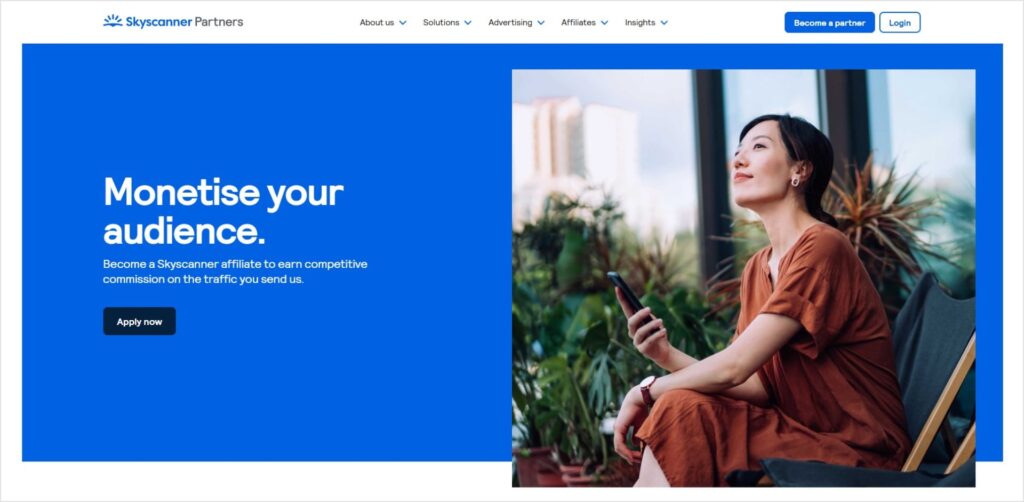Open the Solutions menu label

click(441, 22)
